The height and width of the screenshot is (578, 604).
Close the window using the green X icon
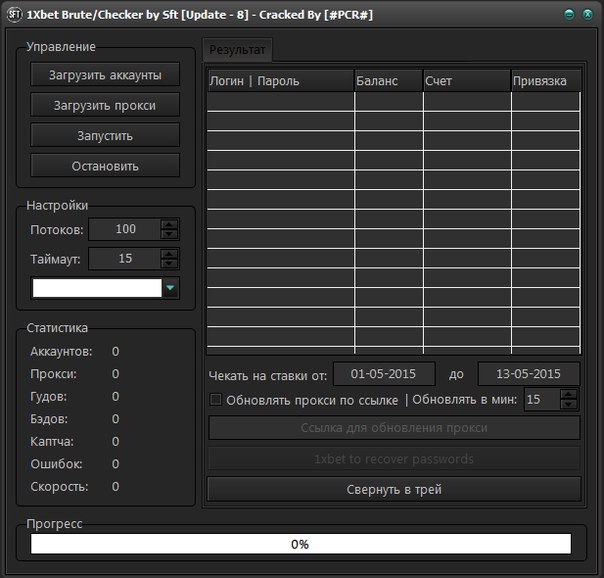(x=587, y=15)
